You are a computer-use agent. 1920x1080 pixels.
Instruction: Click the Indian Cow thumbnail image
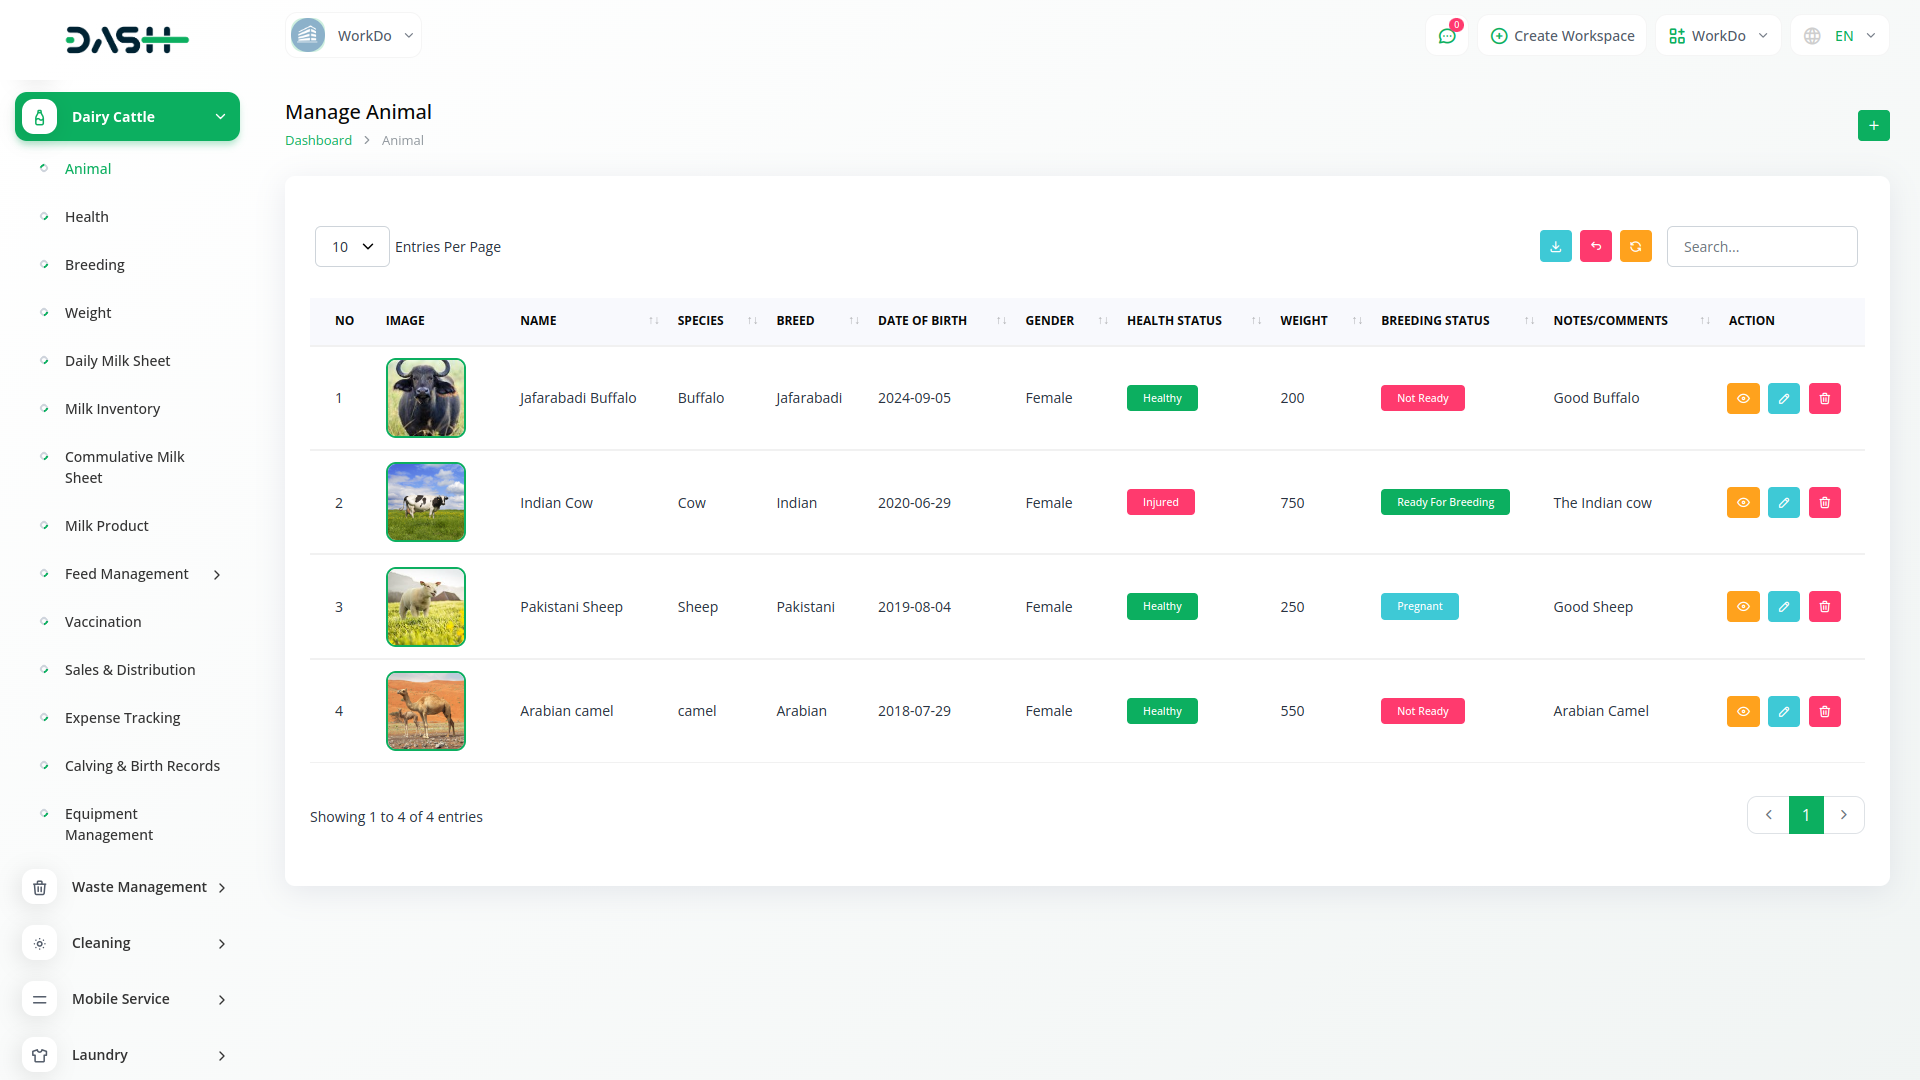click(426, 502)
